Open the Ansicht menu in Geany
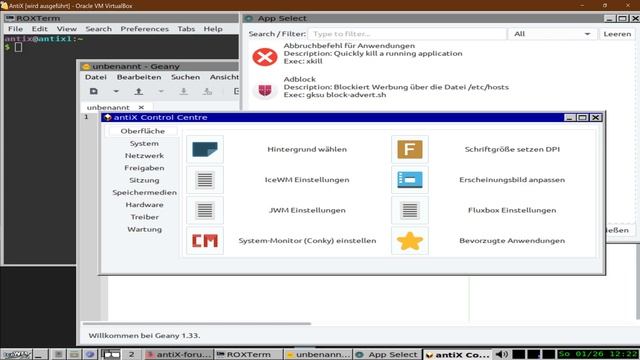This screenshot has width=640, height=360. 224,77
